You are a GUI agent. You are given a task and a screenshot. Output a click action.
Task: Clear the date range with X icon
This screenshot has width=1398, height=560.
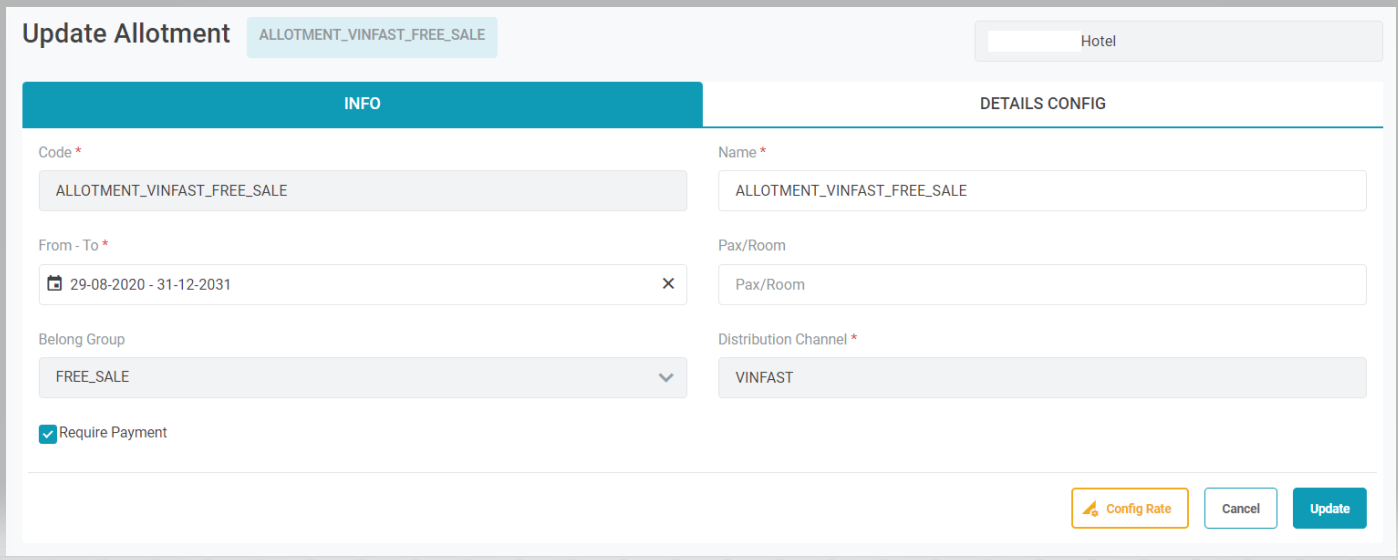pos(668,284)
